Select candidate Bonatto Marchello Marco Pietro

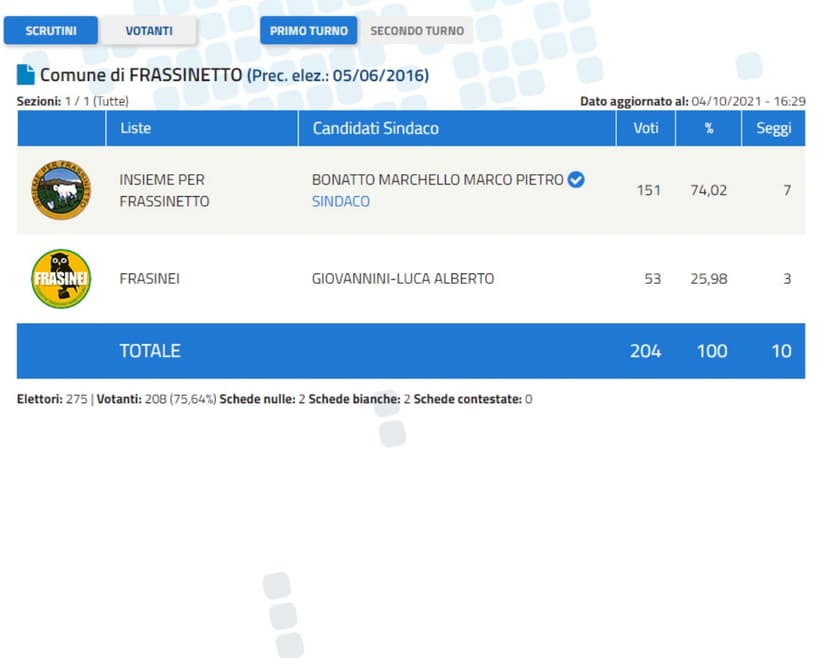(x=437, y=180)
